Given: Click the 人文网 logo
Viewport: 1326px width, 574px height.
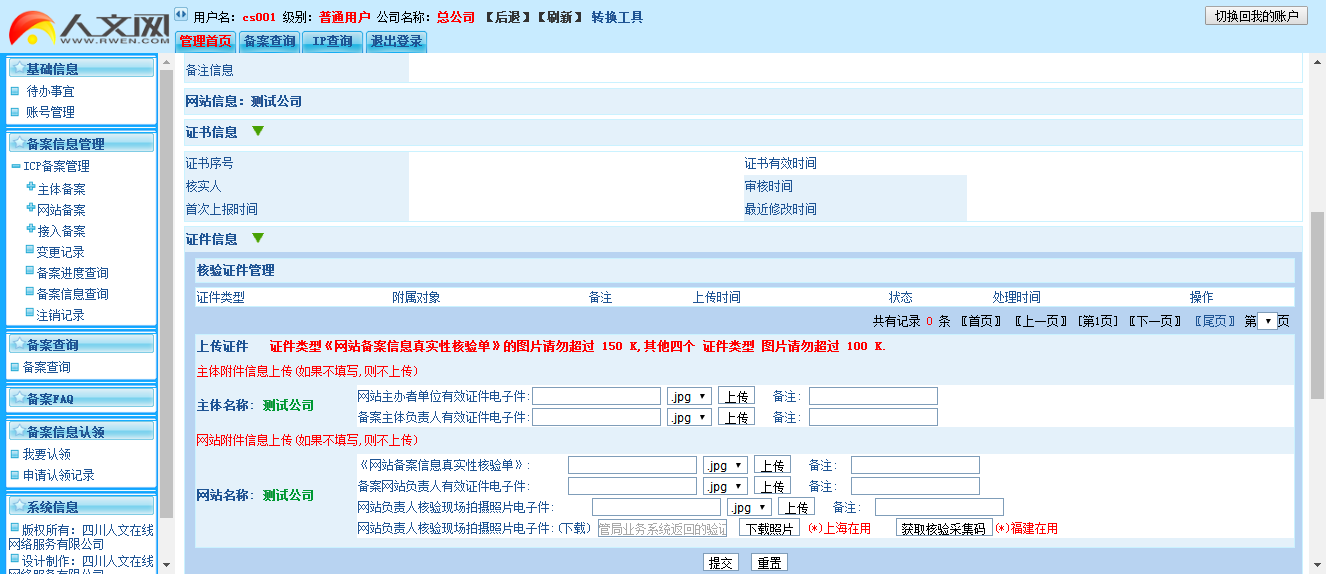Looking at the screenshot, I should [88, 26].
